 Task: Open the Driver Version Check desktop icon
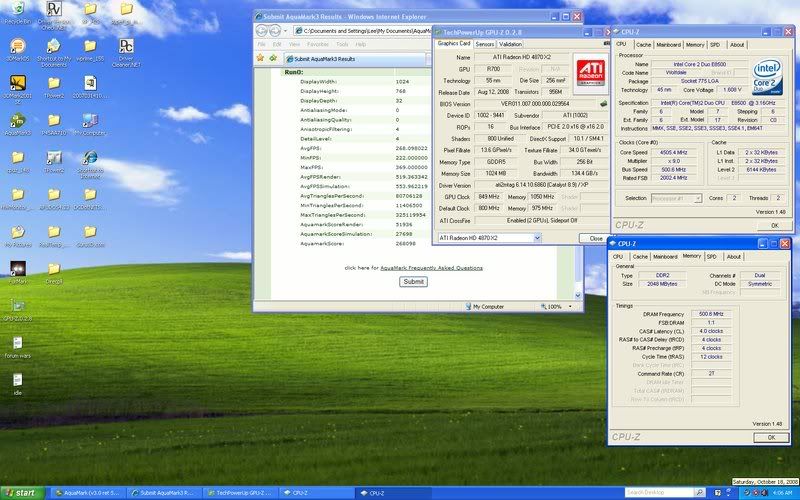(x=54, y=15)
